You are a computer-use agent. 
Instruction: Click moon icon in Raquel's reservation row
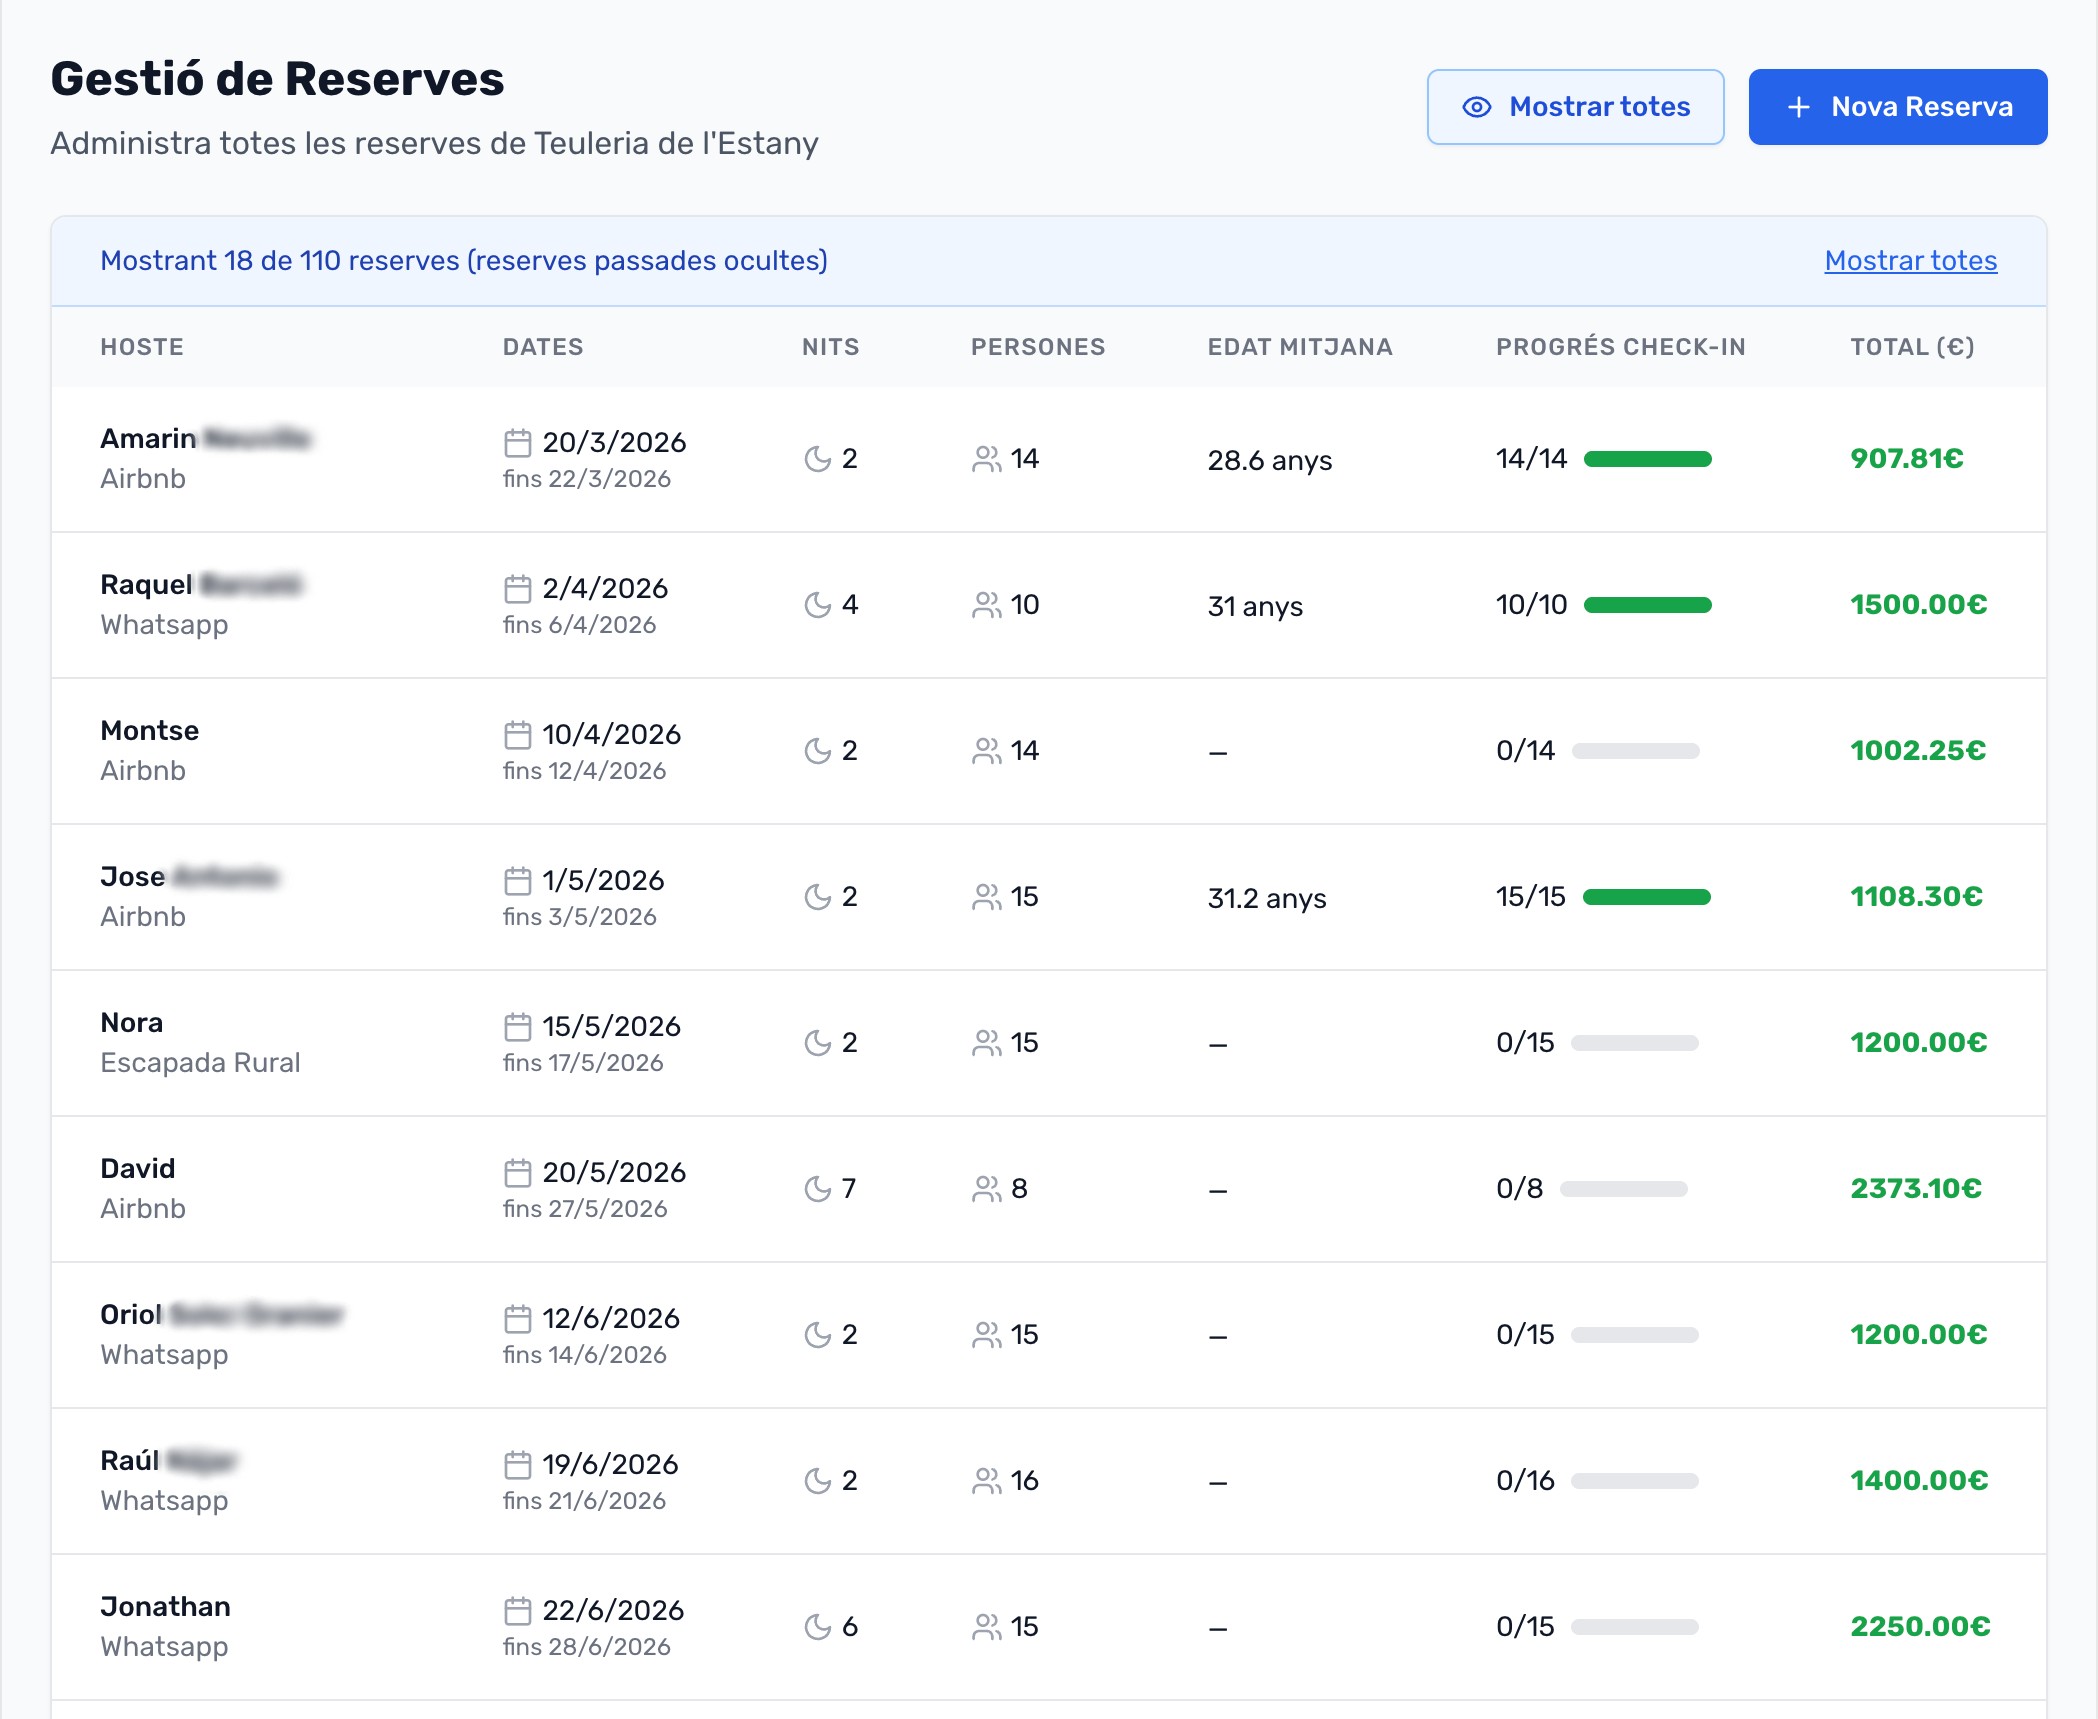818,605
